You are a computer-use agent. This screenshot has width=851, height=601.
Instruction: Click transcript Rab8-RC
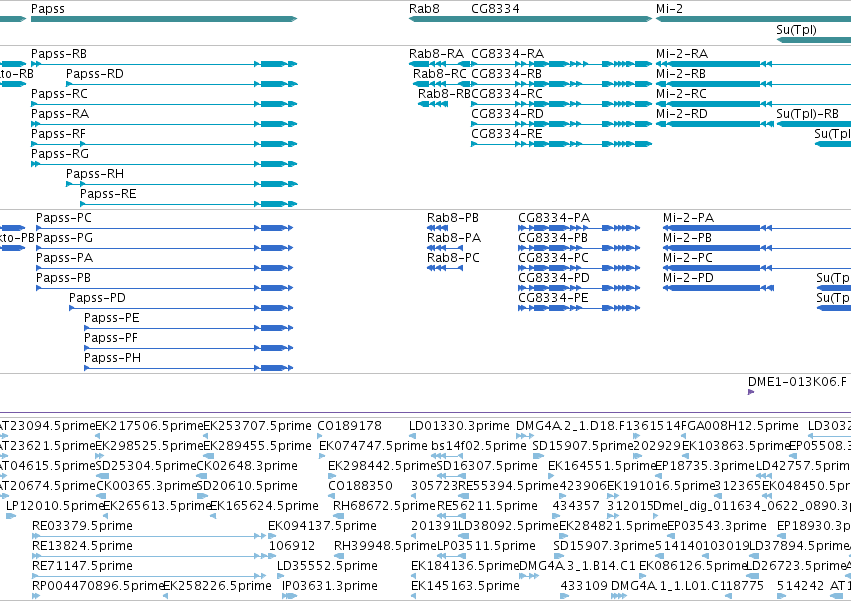(440, 74)
